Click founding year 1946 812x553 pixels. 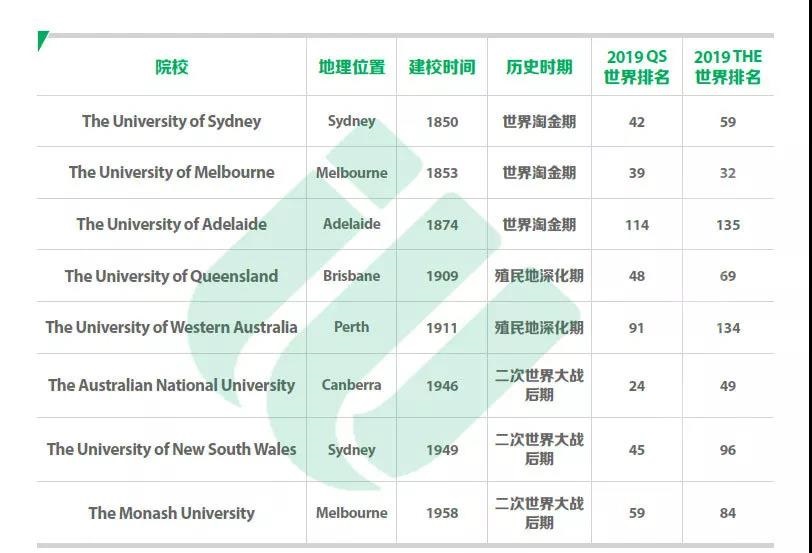pos(442,386)
